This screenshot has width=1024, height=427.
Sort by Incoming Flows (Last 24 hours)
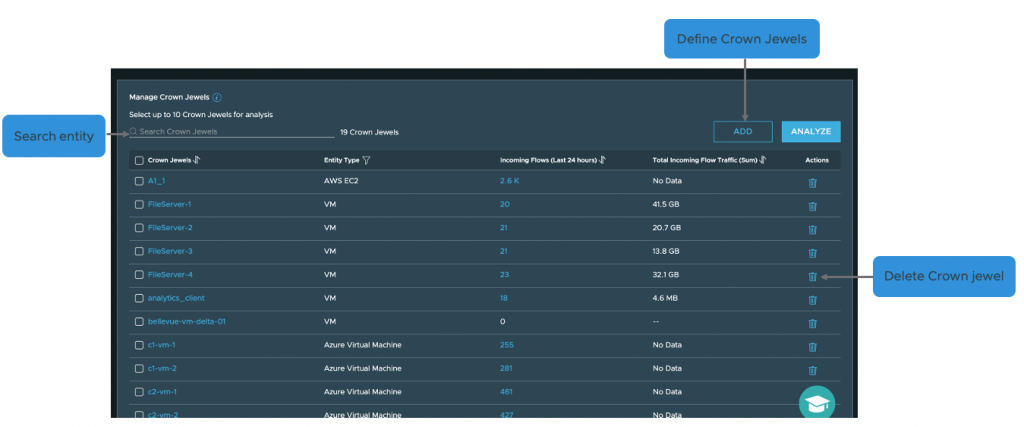pyautogui.click(x=603, y=160)
